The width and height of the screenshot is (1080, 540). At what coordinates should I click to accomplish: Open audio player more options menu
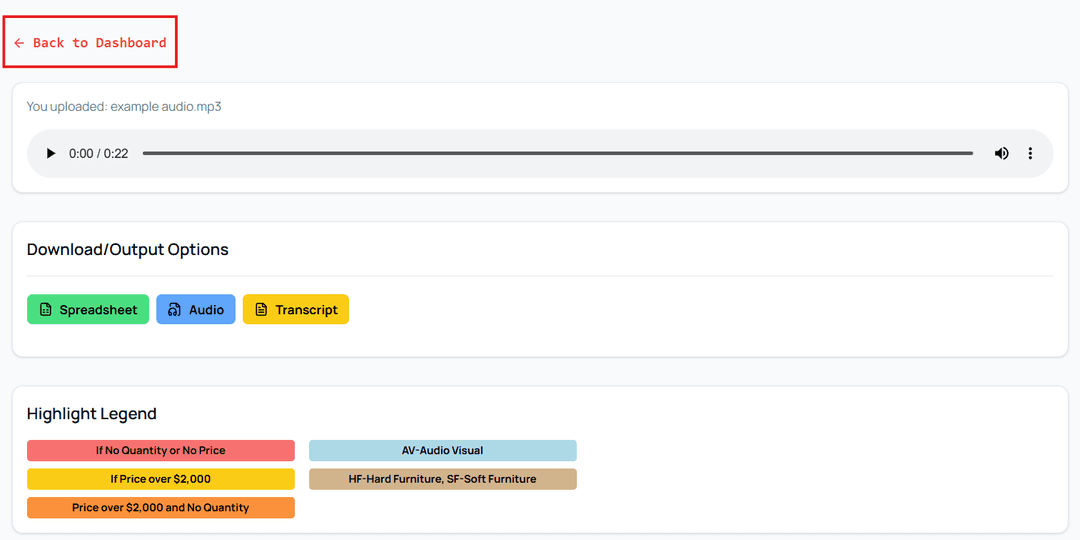click(x=1030, y=154)
